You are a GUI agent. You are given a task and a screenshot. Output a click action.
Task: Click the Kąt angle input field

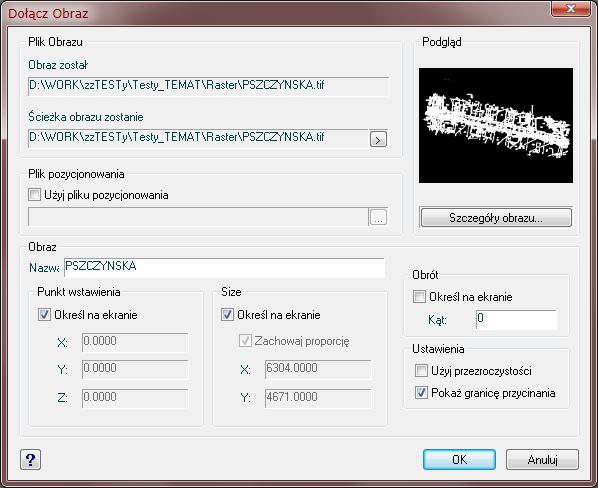(516, 319)
